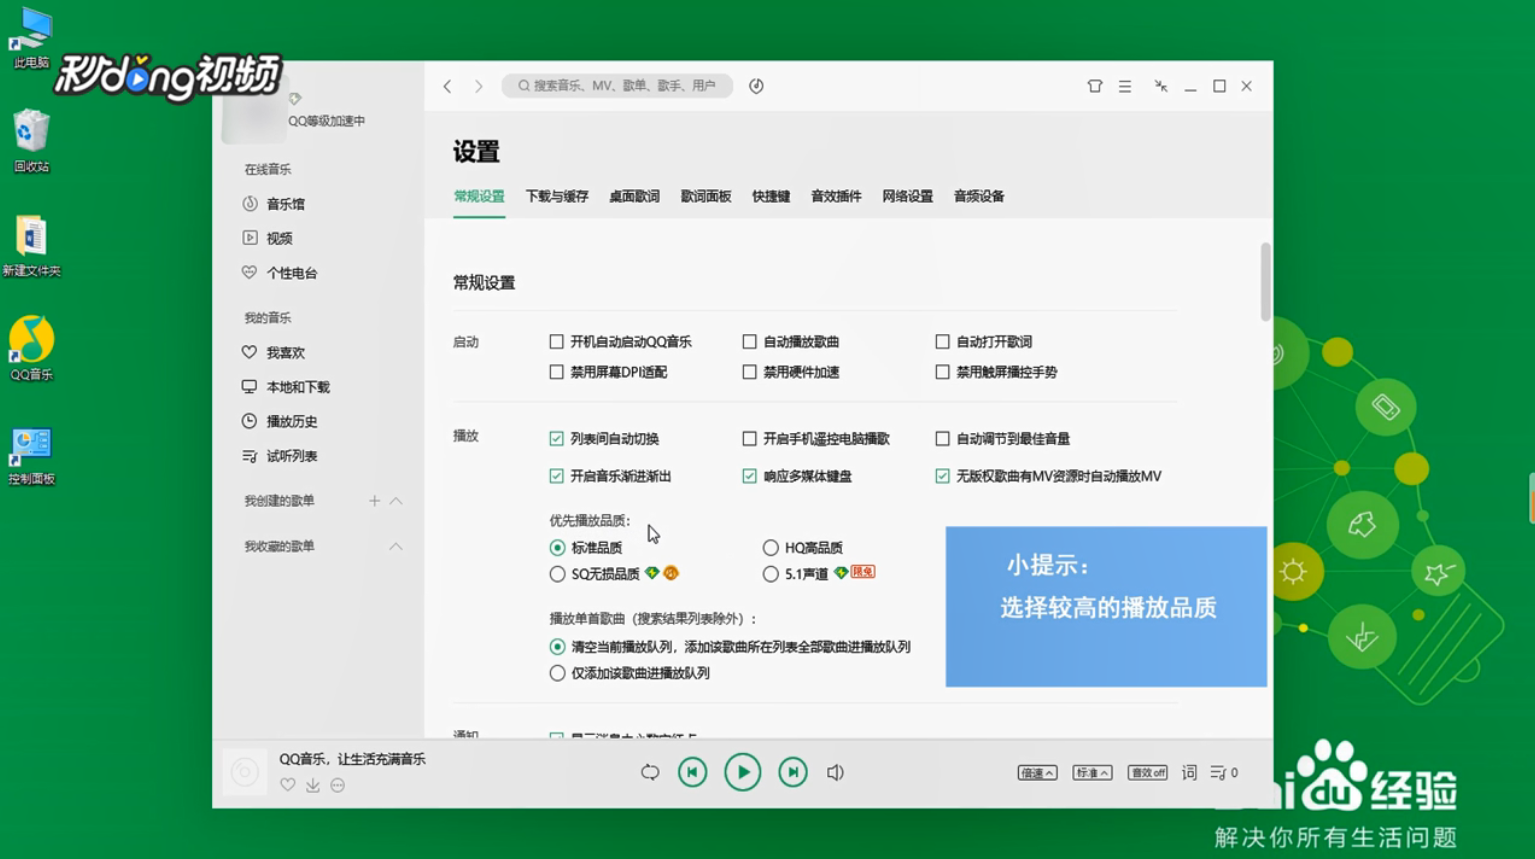This screenshot has width=1535, height=859.
Task: Uncheck 开启音乐渐进渐出 checkbox
Action: click(x=556, y=476)
